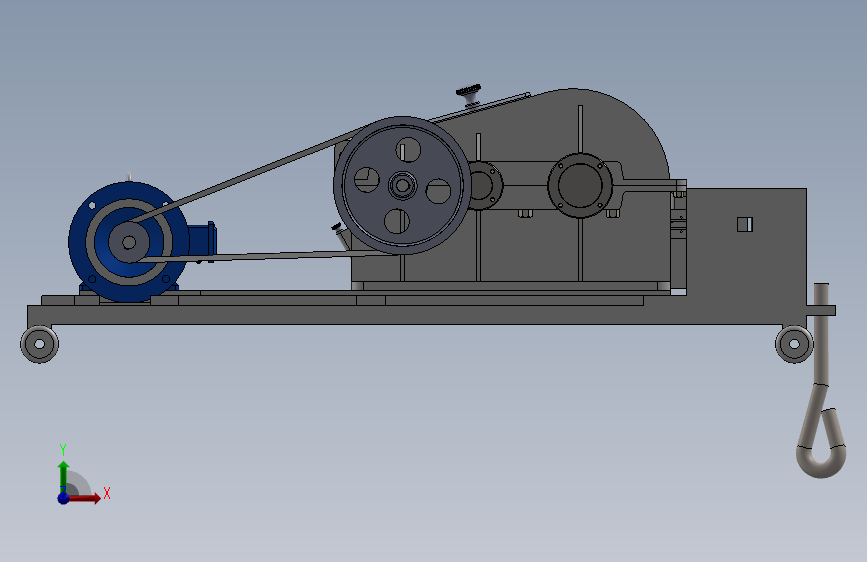Click the black knob on top of the housing
The height and width of the screenshot is (562, 867).
[x=469, y=95]
